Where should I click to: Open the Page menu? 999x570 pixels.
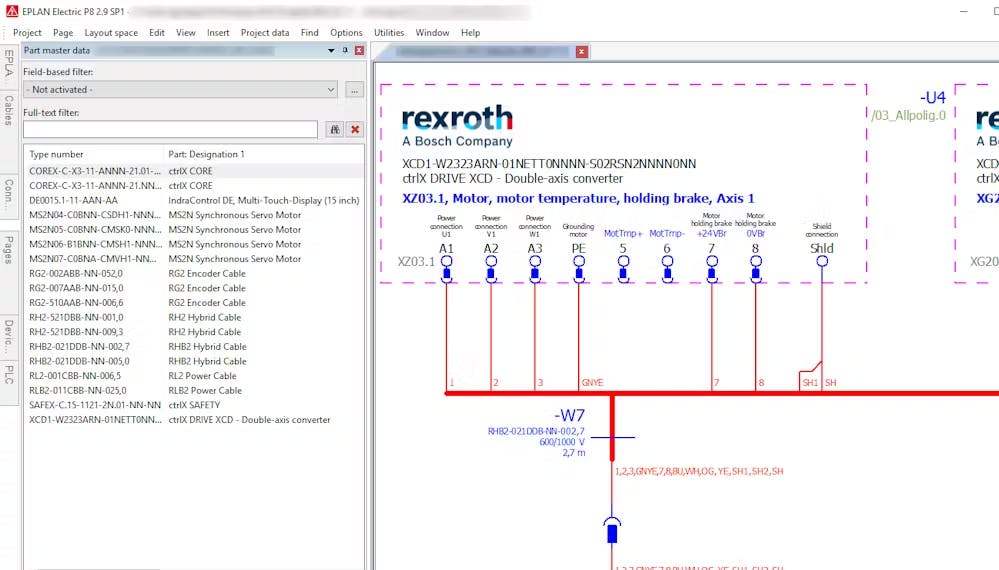[x=63, y=32]
